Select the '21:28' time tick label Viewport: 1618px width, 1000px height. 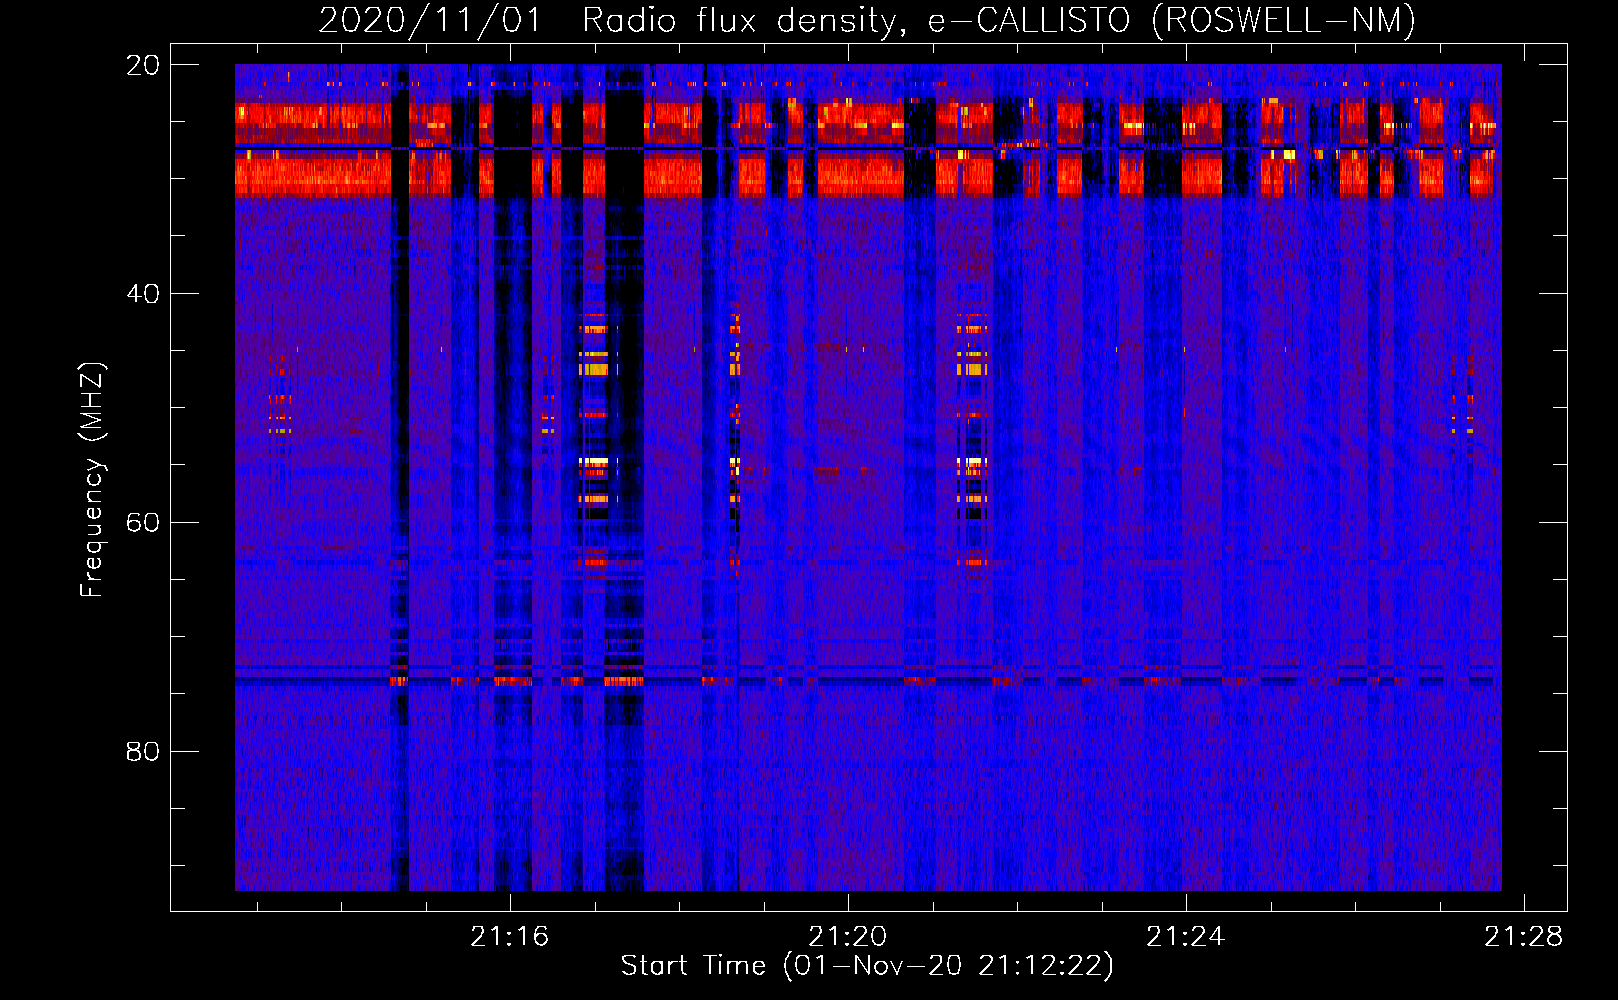click(1524, 936)
